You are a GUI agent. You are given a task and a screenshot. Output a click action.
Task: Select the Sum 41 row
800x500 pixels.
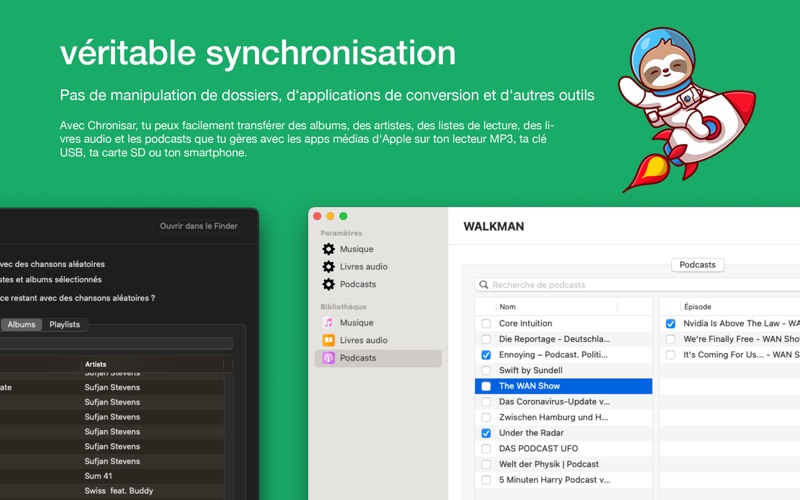coord(112,476)
